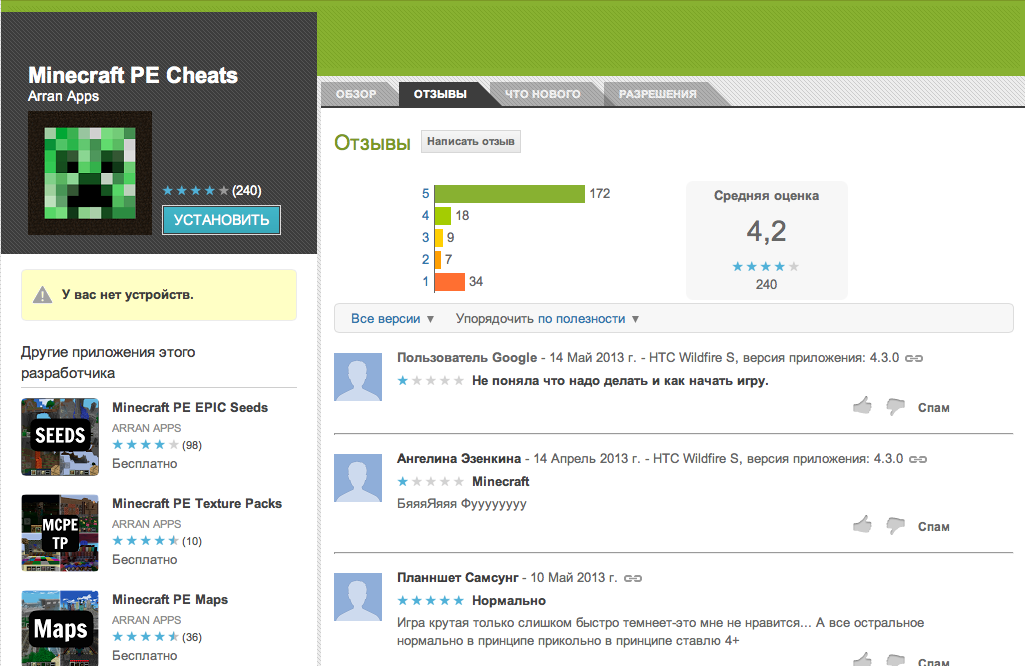This screenshot has width=1025, height=666.
Task: Click Minecraft PE Cheats title heading
Action: pyautogui.click(x=133, y=75)
